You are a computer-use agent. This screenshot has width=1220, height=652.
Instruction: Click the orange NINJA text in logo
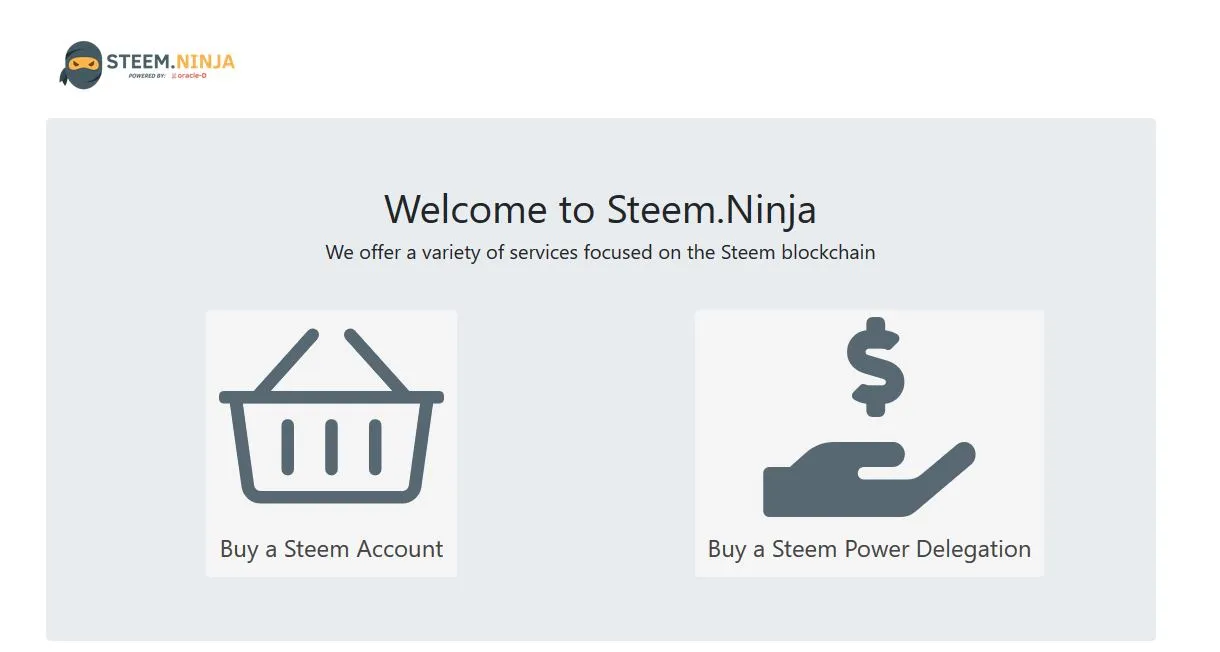pyautogui.click(x=205, y=62)
